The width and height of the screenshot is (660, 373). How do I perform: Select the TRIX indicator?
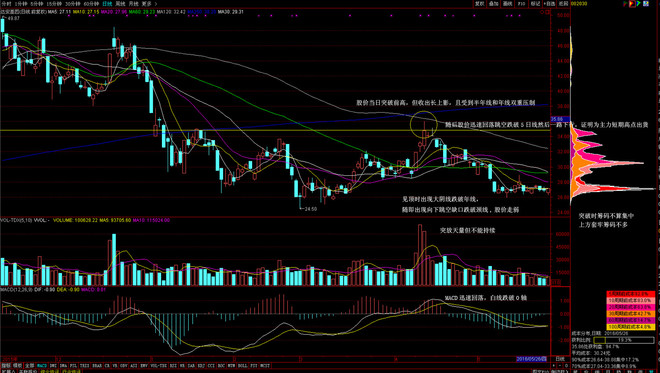(84, 366)
